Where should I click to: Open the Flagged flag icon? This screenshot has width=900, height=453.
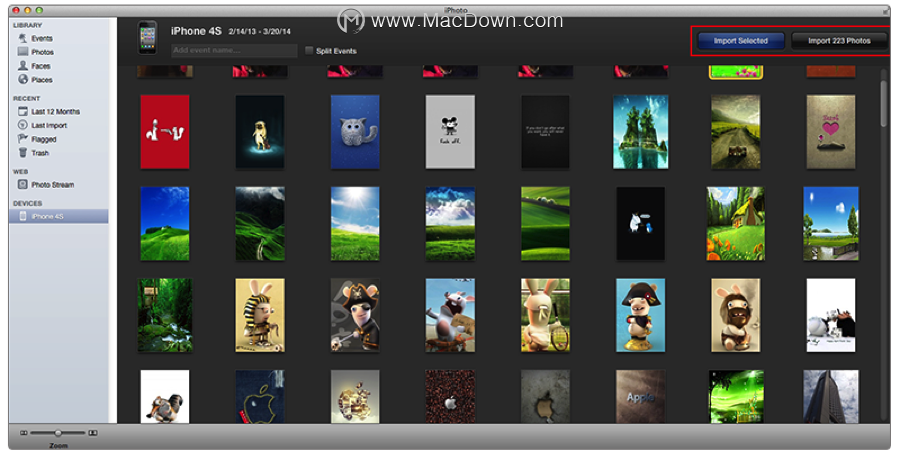[23, 139]
